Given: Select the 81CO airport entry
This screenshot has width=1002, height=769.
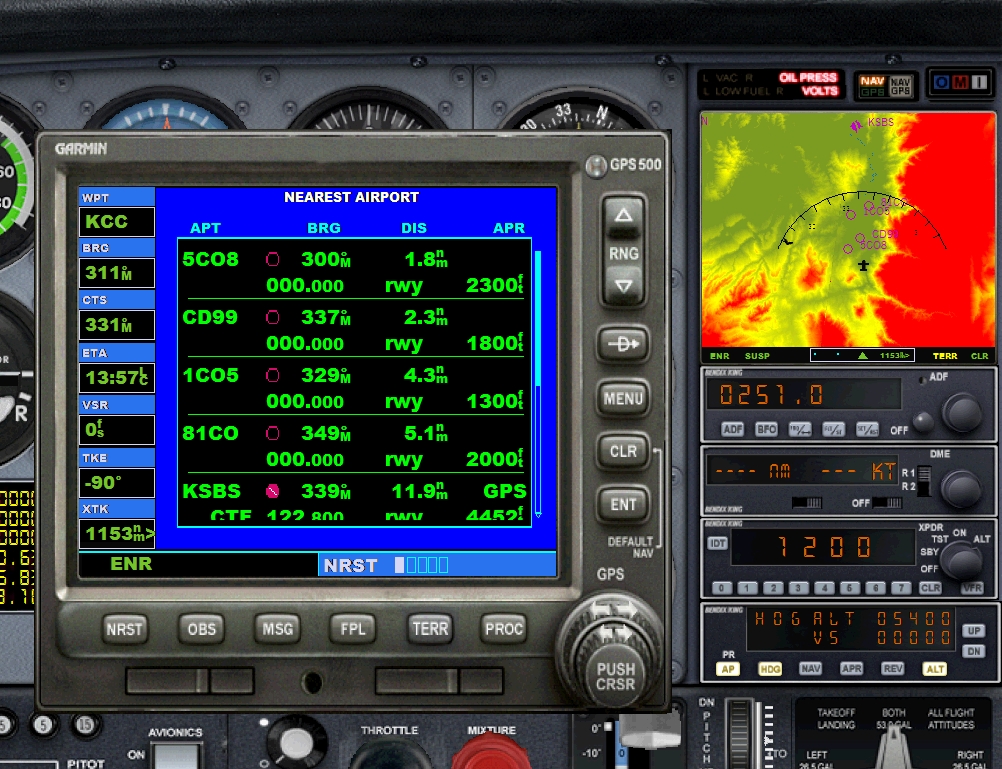Looking at the screenshot, I should [354, 446].
